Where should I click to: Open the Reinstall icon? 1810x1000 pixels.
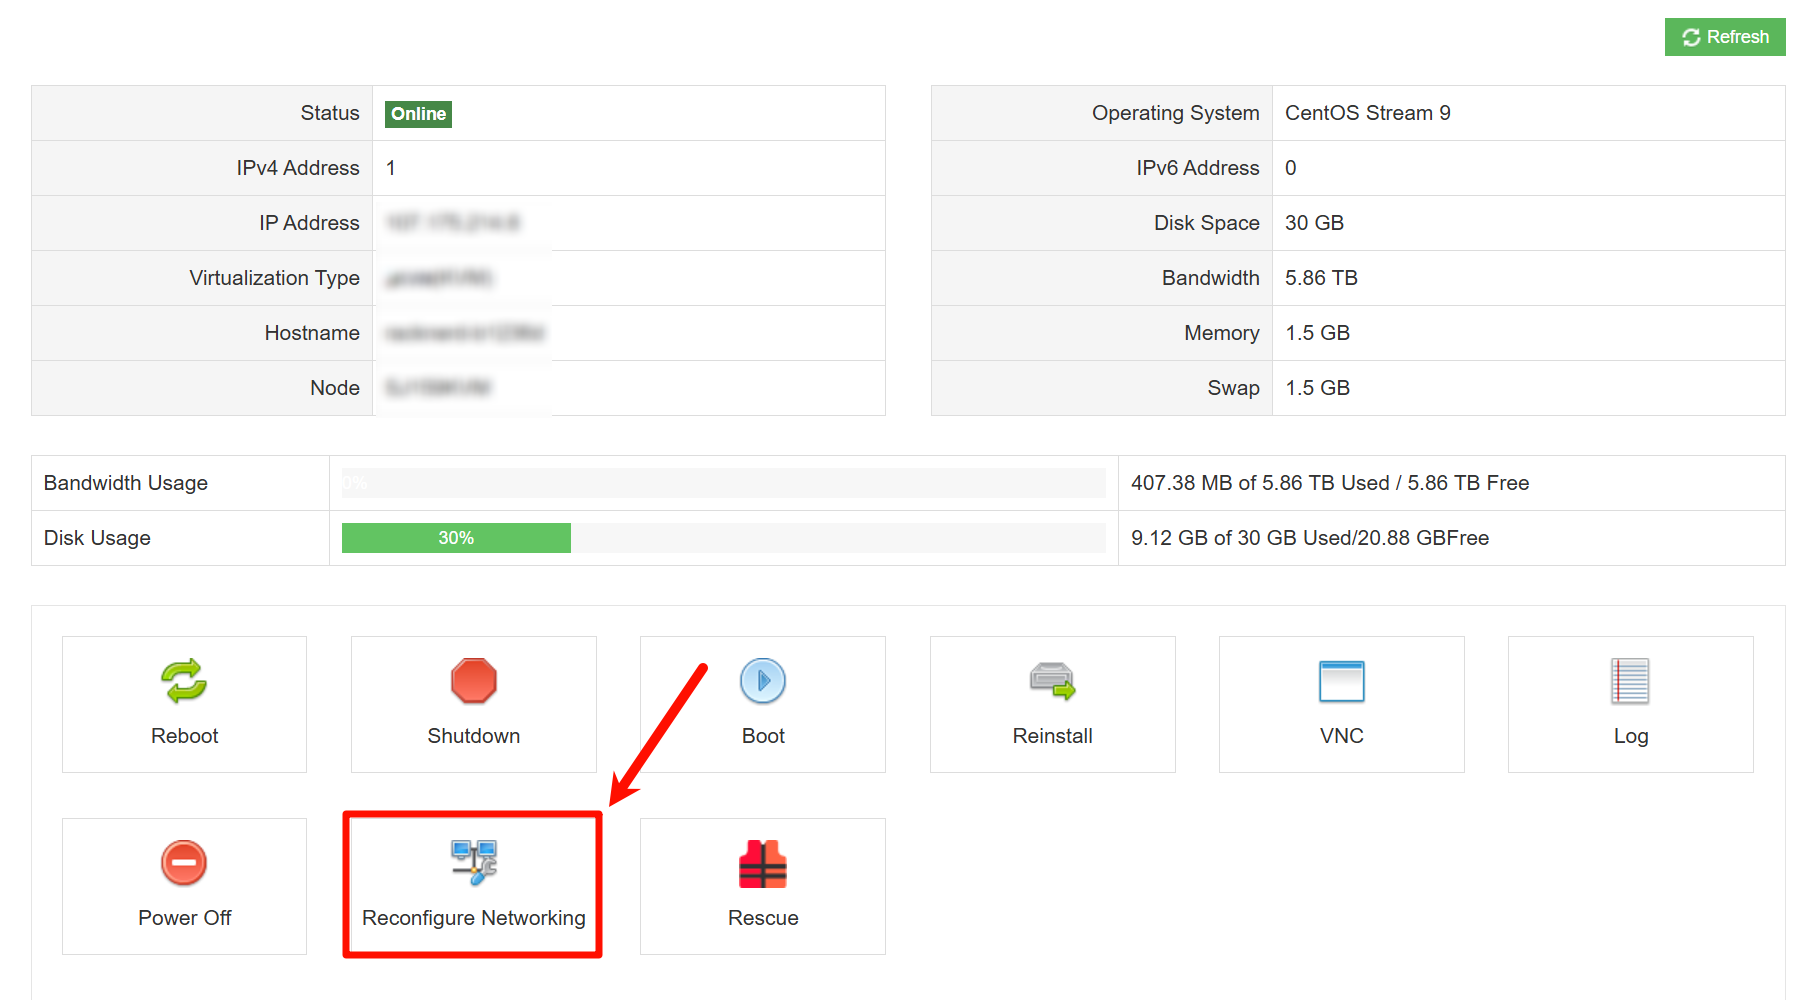1052,681
